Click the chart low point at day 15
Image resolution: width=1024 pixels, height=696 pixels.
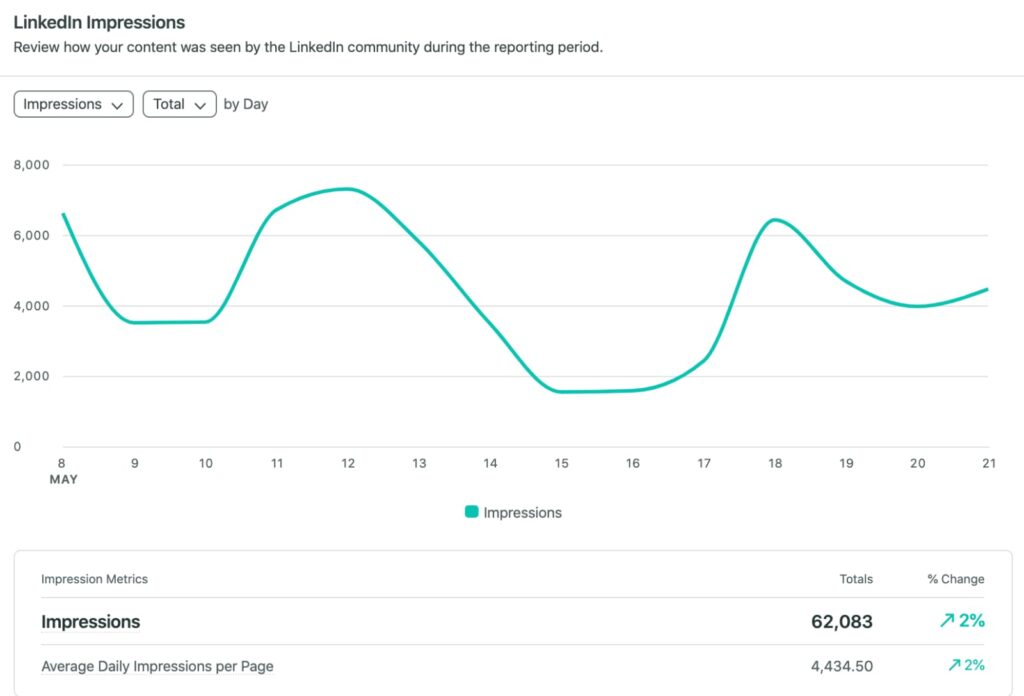pos(562,391)
